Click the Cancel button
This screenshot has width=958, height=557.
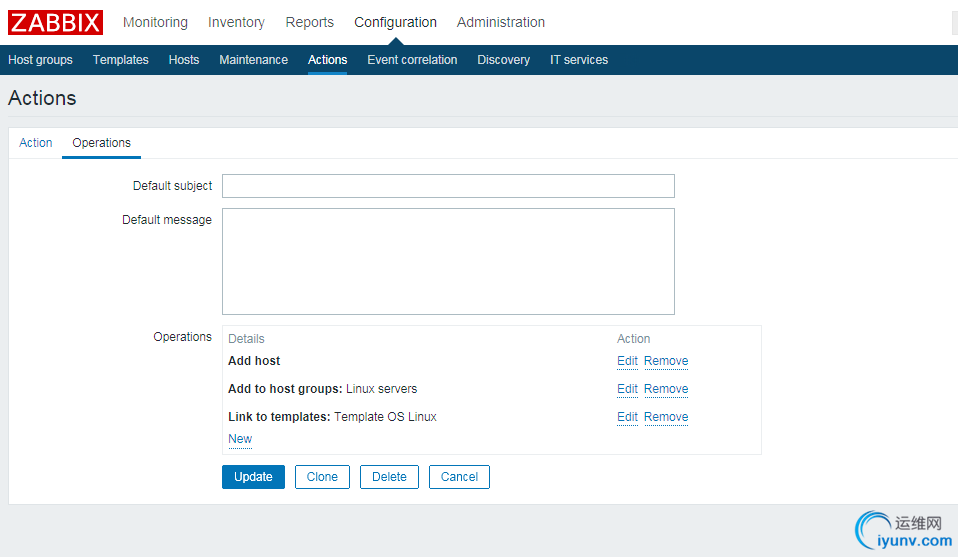(459, 477)
